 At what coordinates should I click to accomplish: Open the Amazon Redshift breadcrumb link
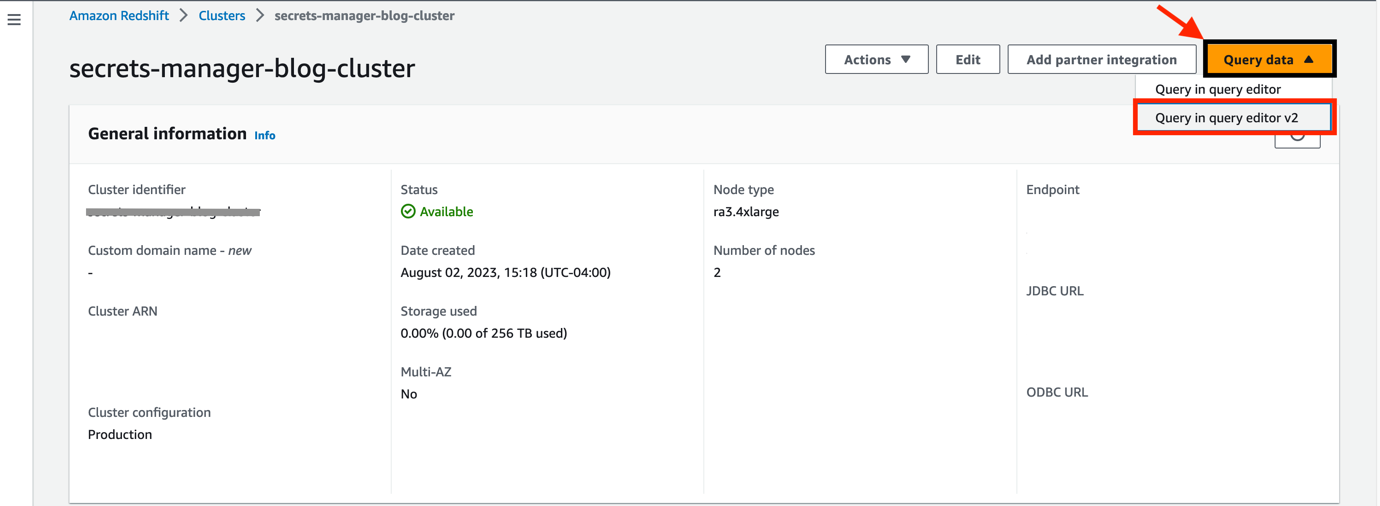(x=119, y=16)
